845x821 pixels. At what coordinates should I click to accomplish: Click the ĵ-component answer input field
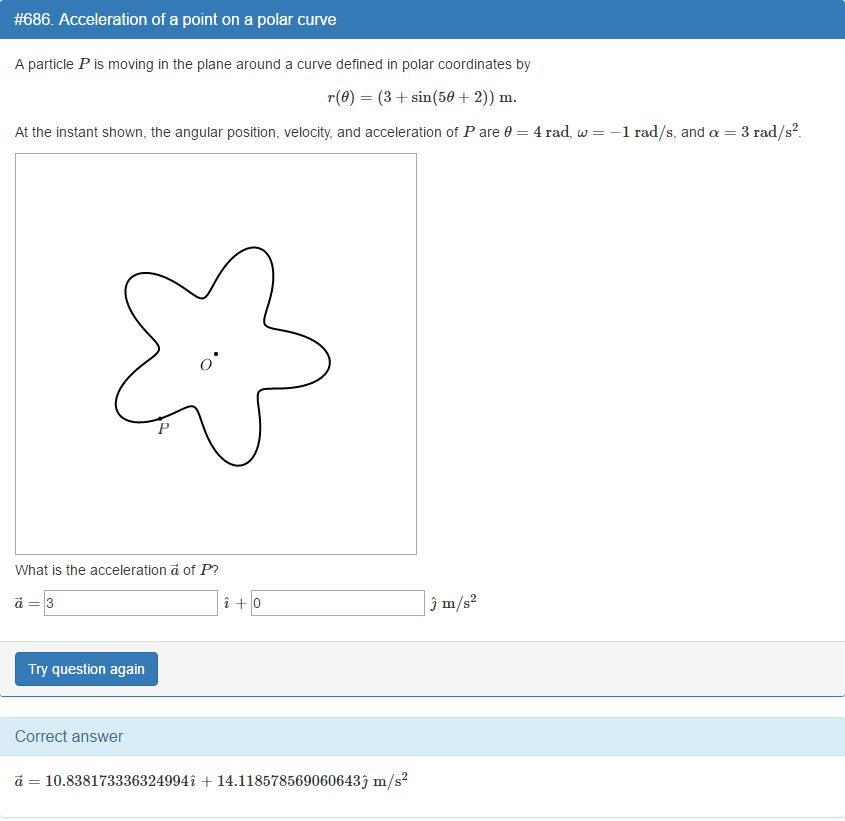(x=338, y=603)
